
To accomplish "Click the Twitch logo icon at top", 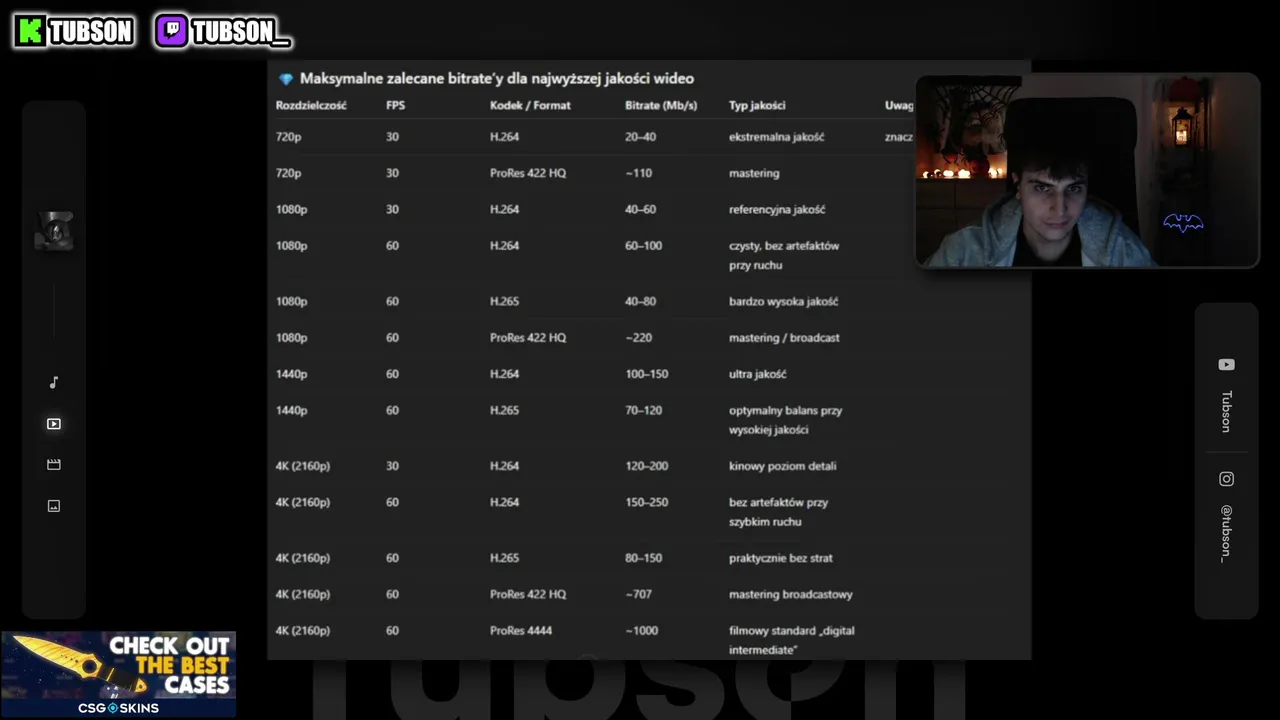I will point(171,32).
